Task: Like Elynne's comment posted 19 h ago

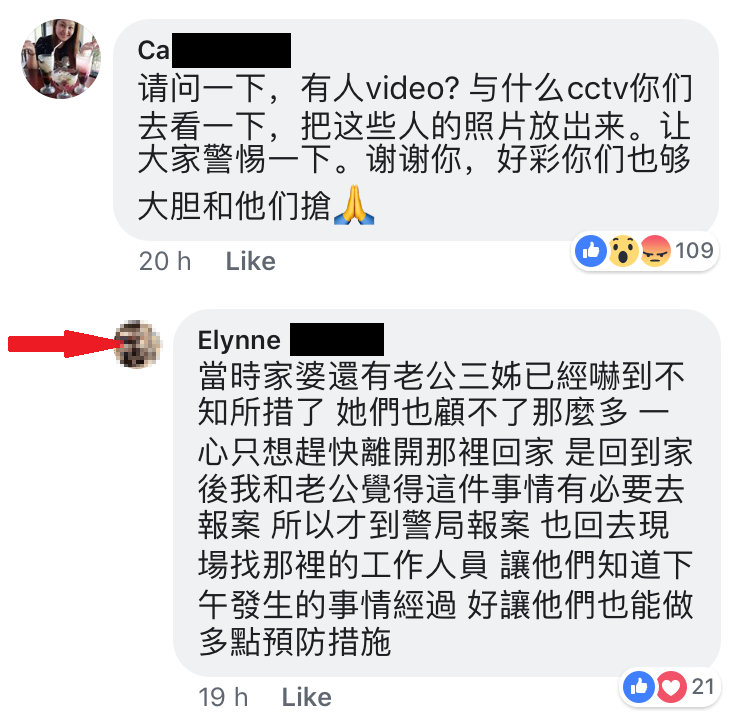Action: click(306, 697)
